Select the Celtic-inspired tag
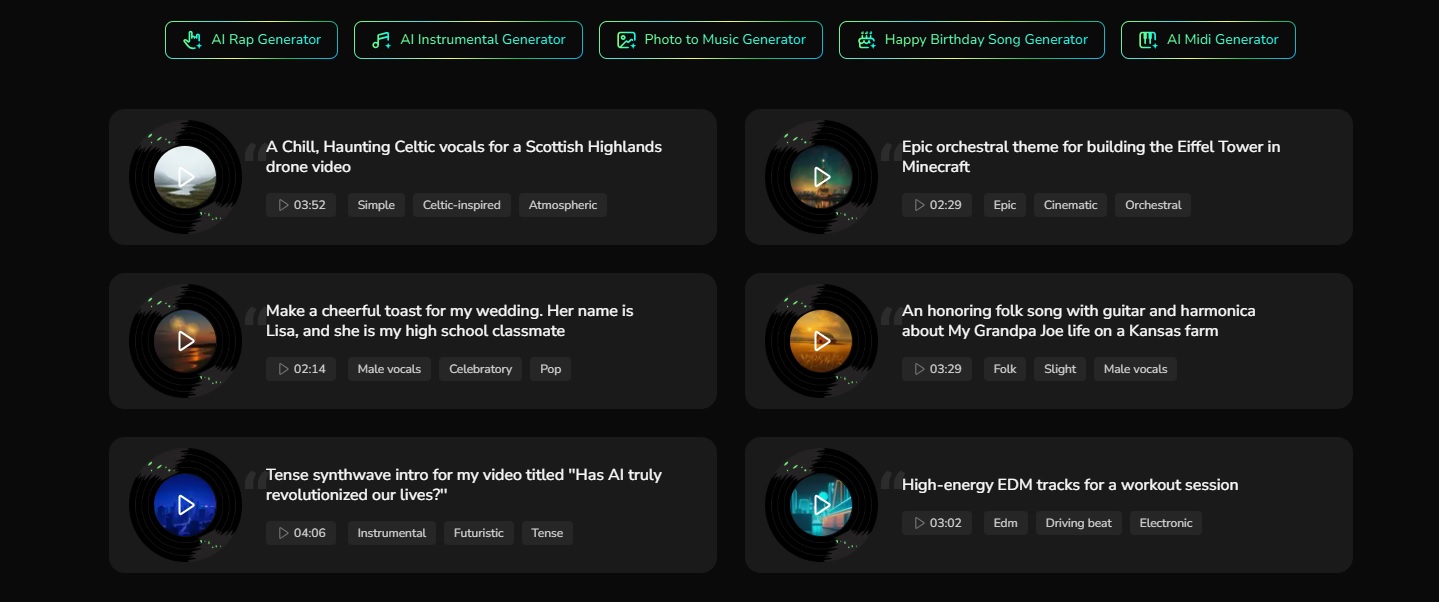The width and height of the screenshot is (1439, 602). (x=461, y=205)
